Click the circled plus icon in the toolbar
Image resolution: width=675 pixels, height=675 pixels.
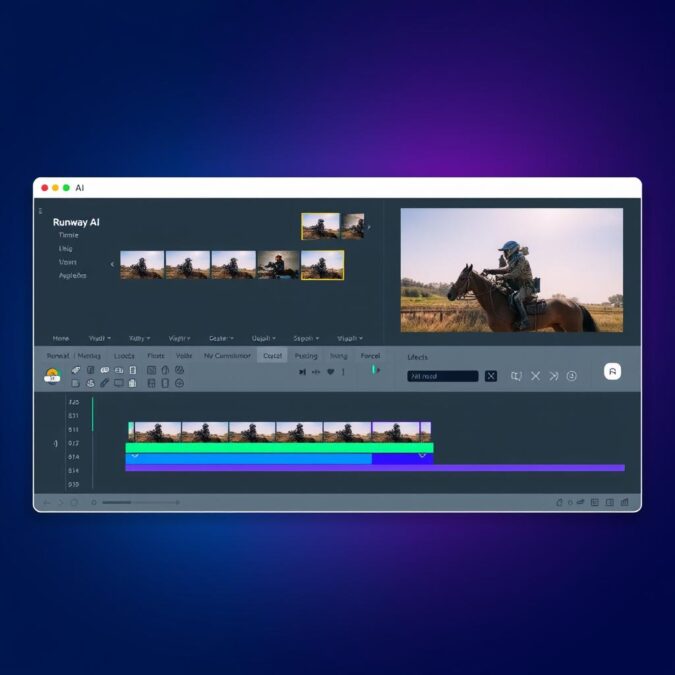(180, 383)
